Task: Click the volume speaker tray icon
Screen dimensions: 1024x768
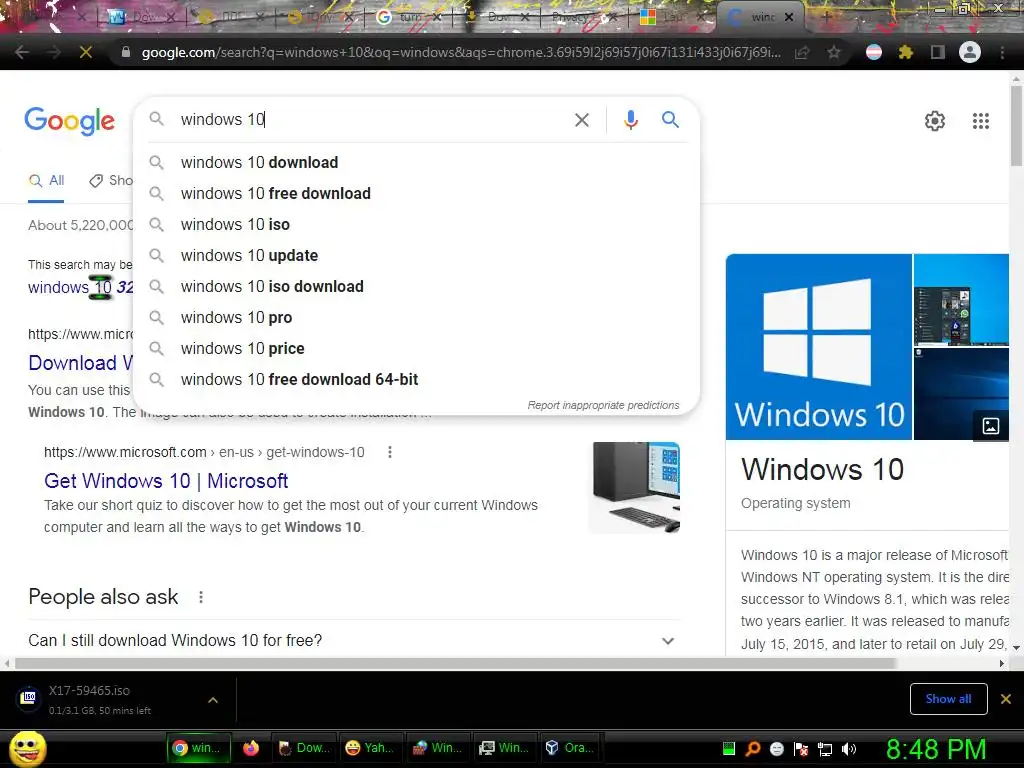Action: (849, 748)
